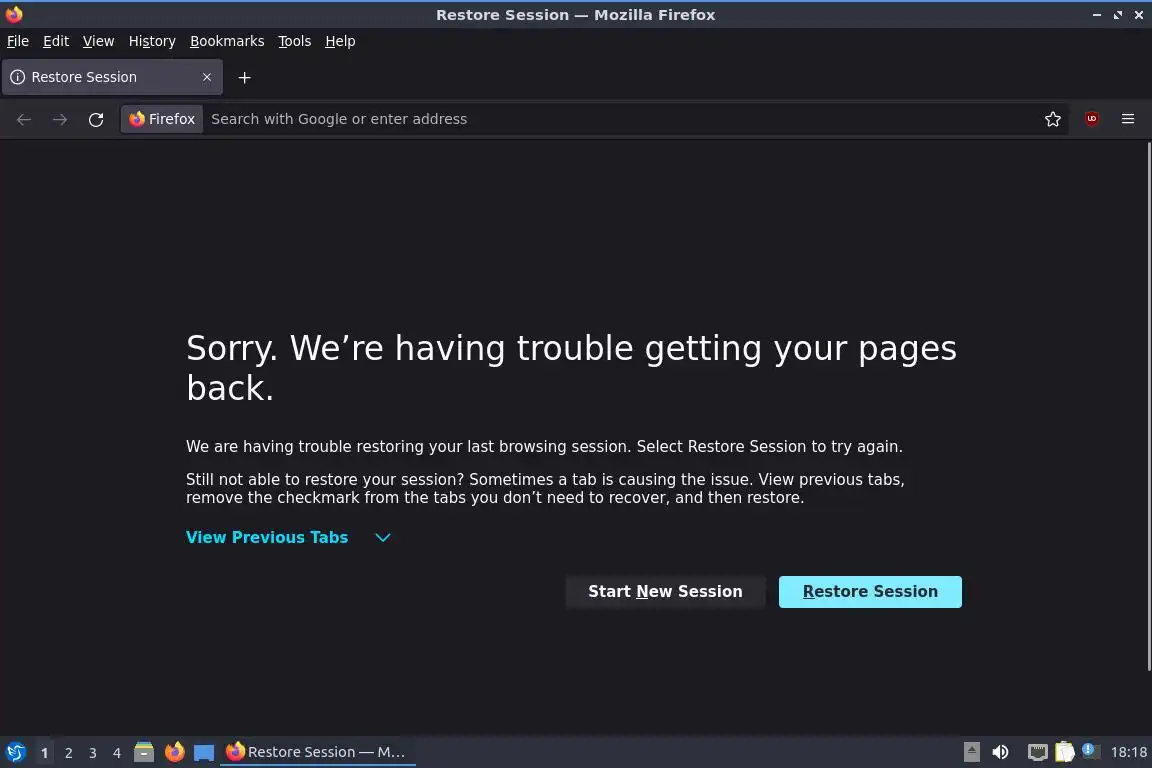Open the Edit menu

click(x=56, y=41)
